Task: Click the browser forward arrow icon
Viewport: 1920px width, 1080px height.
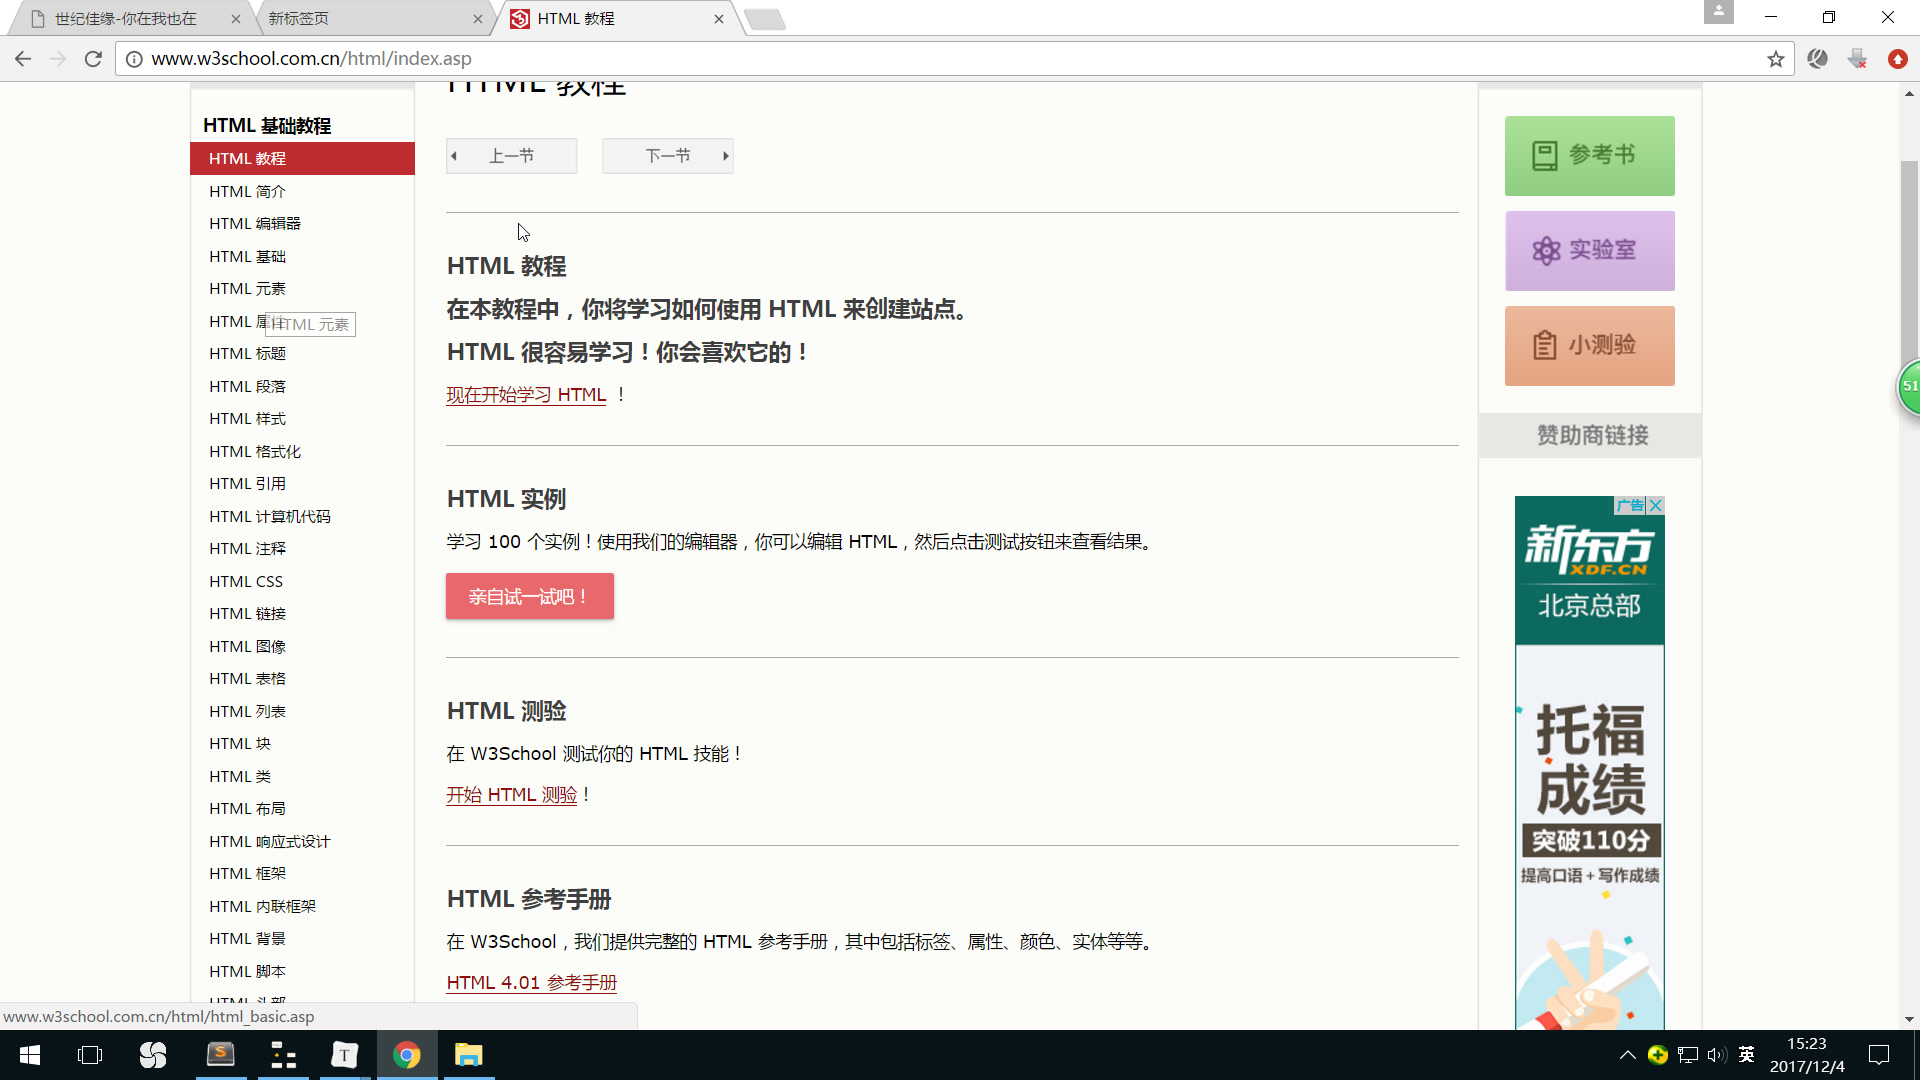Action: click(57, 58)
